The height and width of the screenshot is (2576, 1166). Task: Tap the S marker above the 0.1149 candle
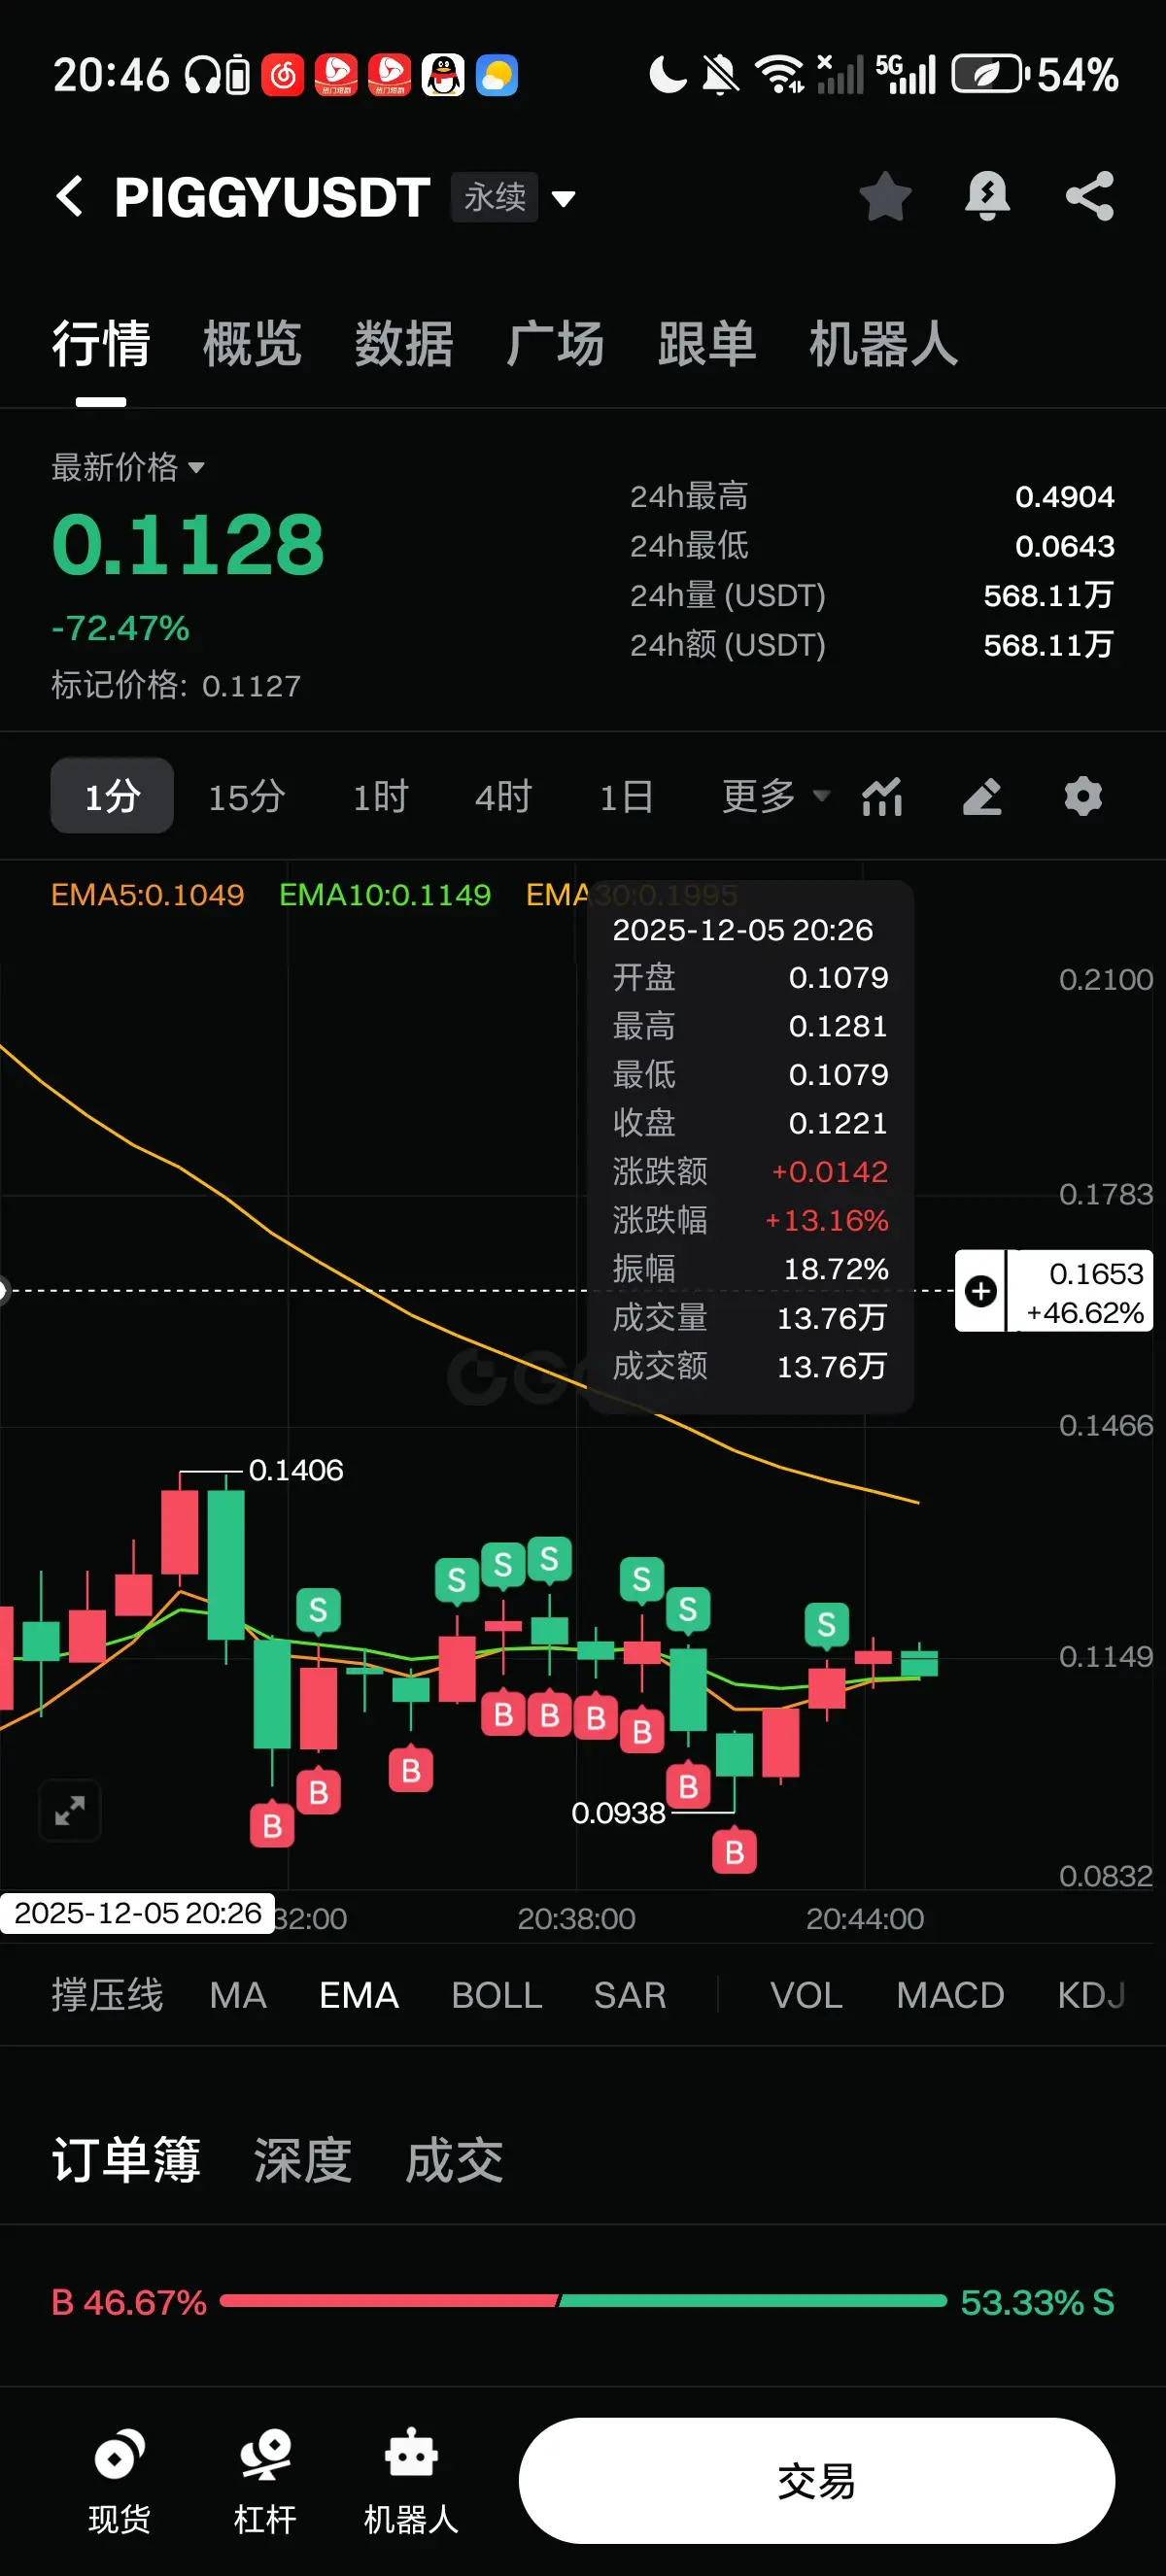tap(826, 1624)
